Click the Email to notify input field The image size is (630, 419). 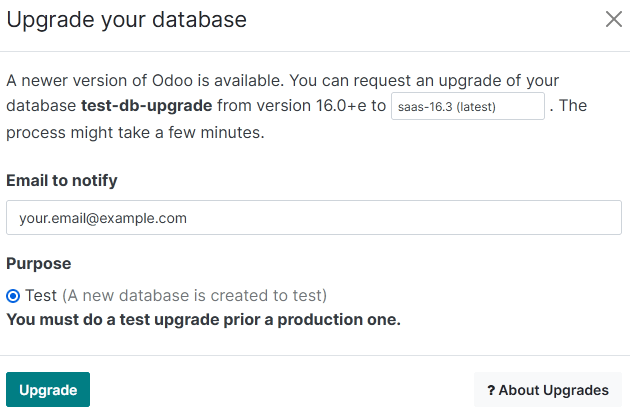tap(314, 217)
